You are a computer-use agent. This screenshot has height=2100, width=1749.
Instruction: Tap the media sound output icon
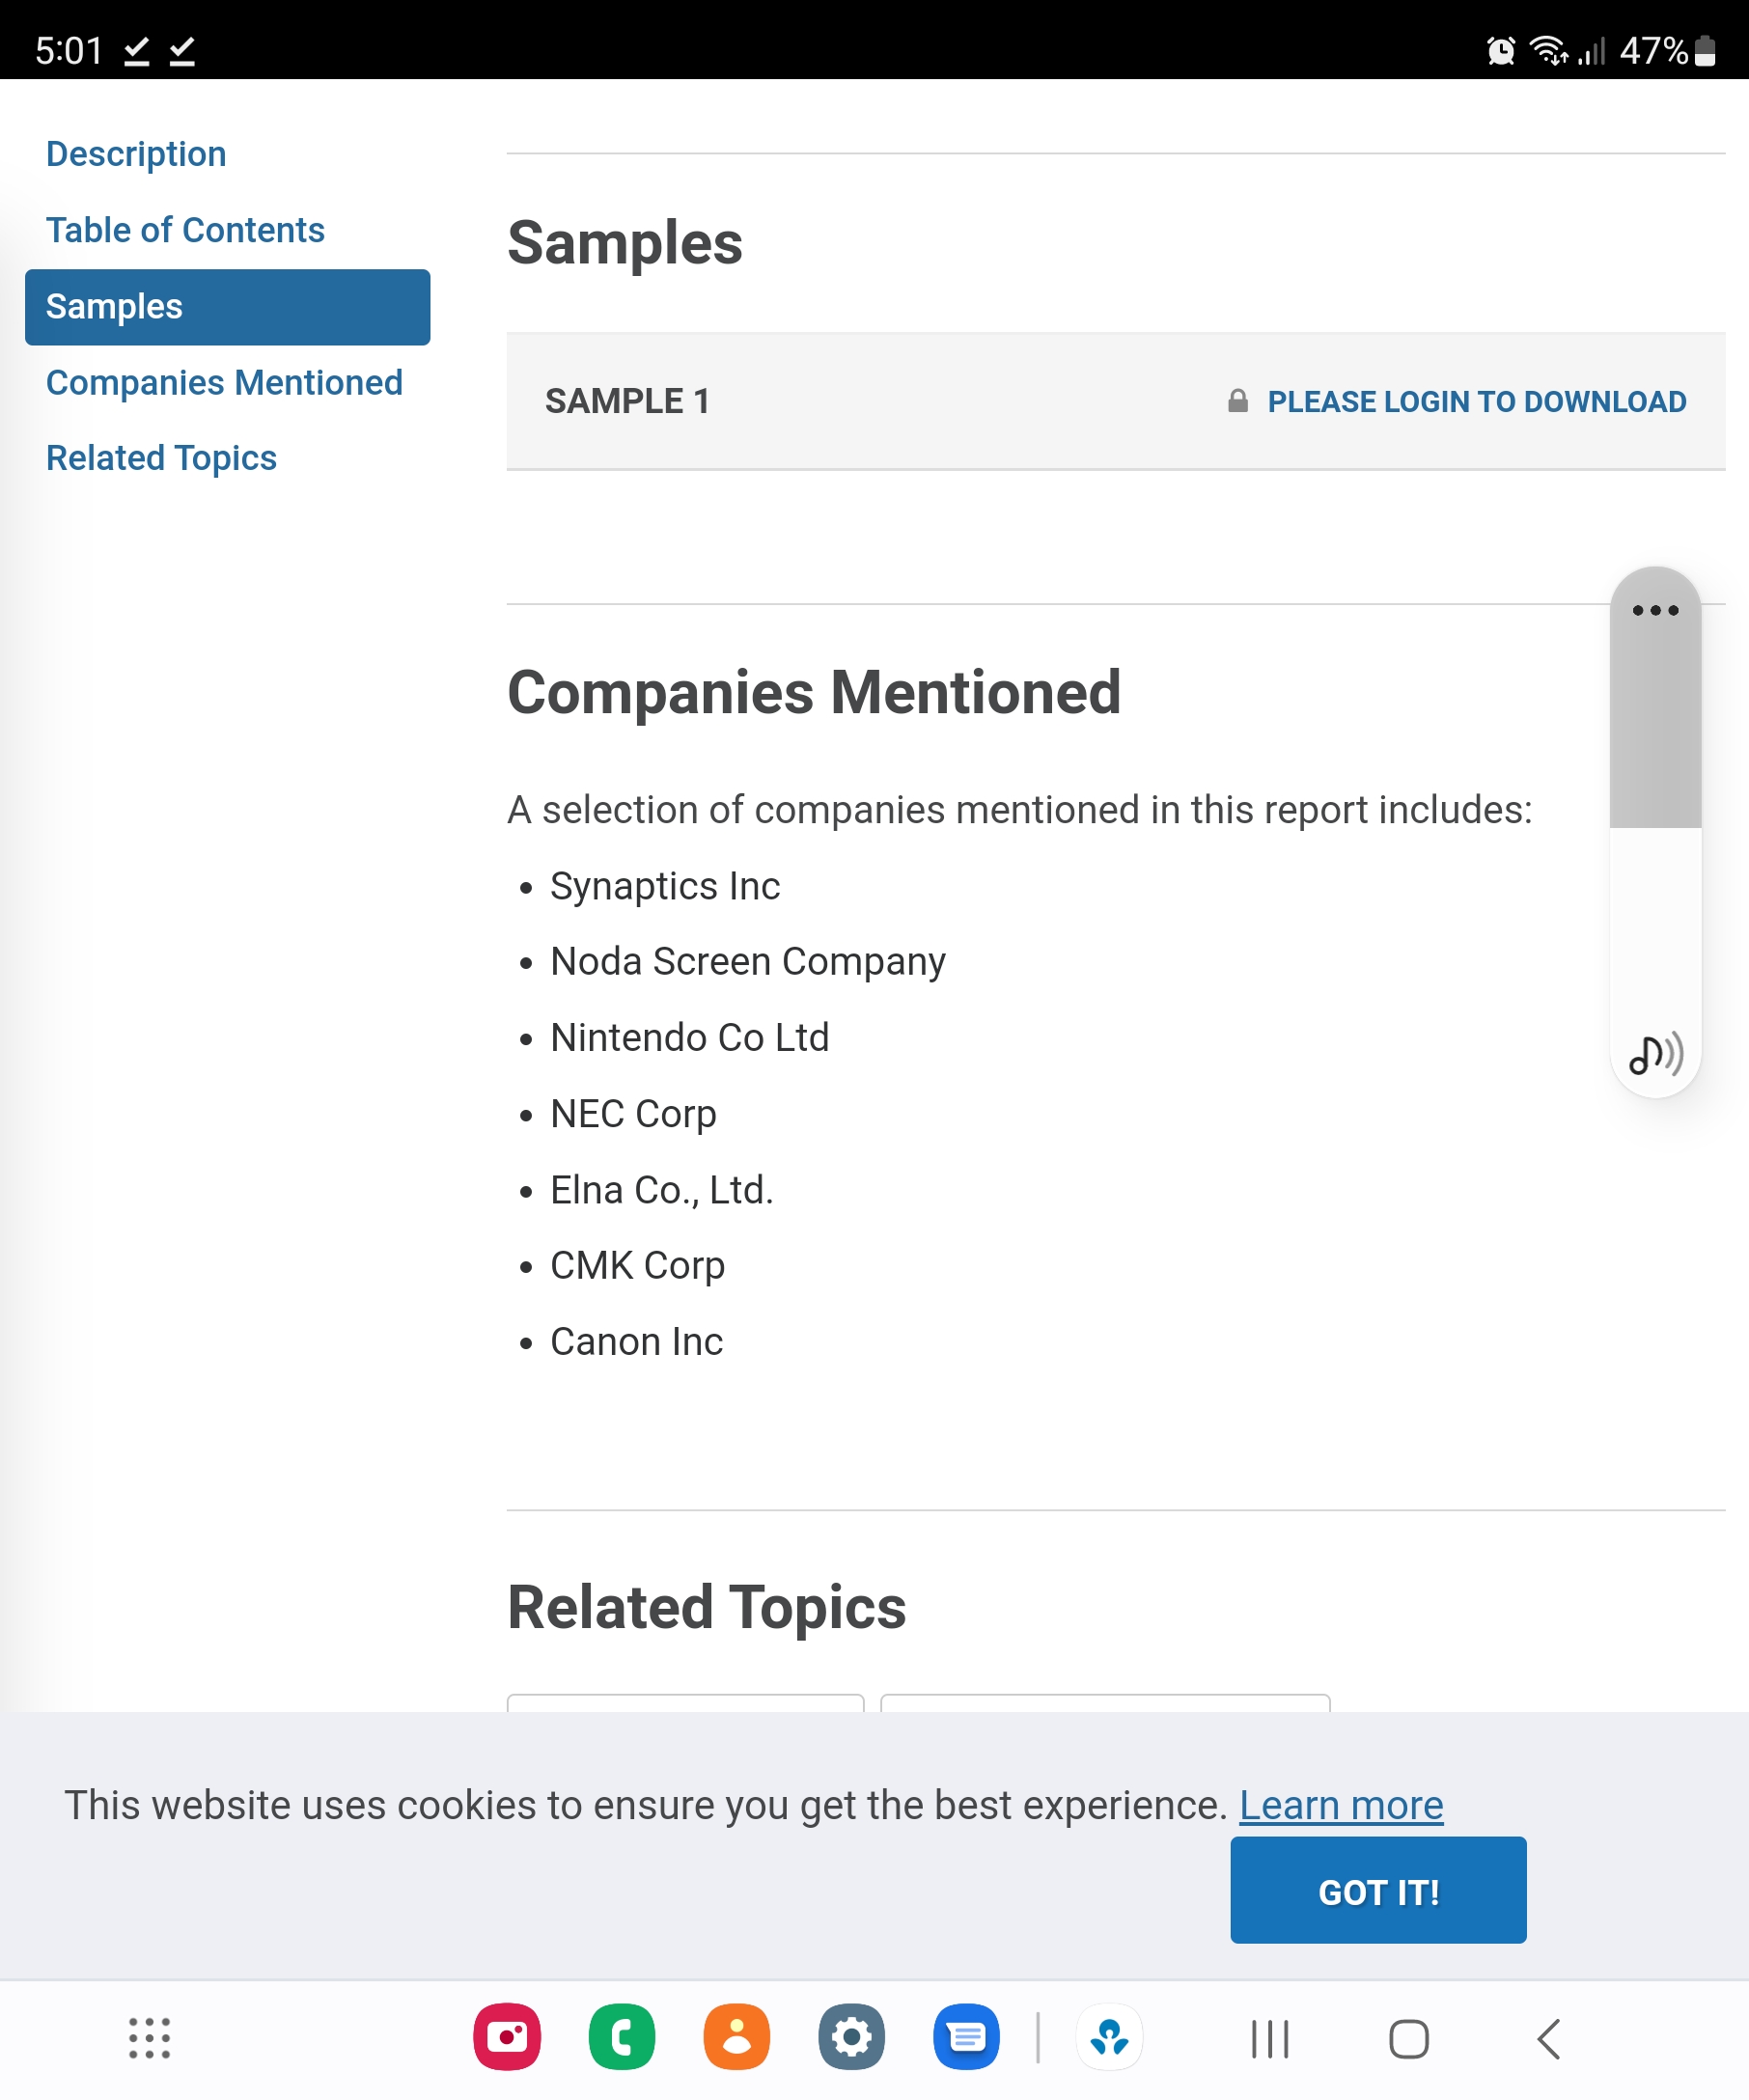tap(1656, 1054)
